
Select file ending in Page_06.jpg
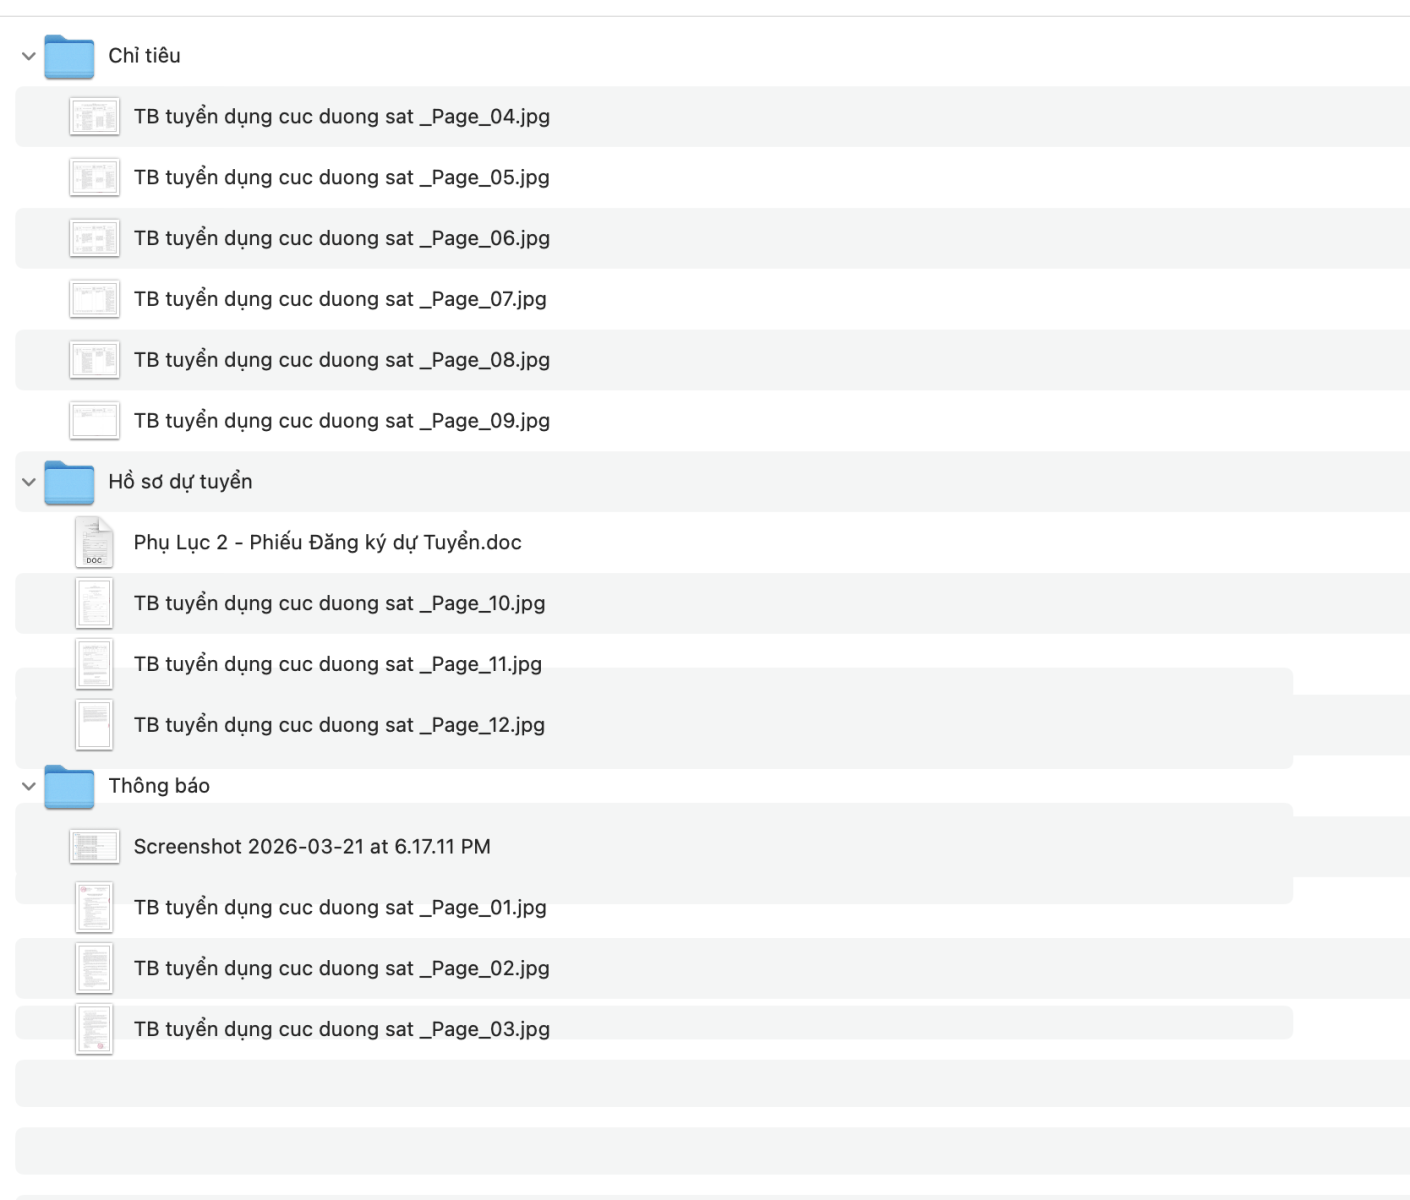[341, 238]
